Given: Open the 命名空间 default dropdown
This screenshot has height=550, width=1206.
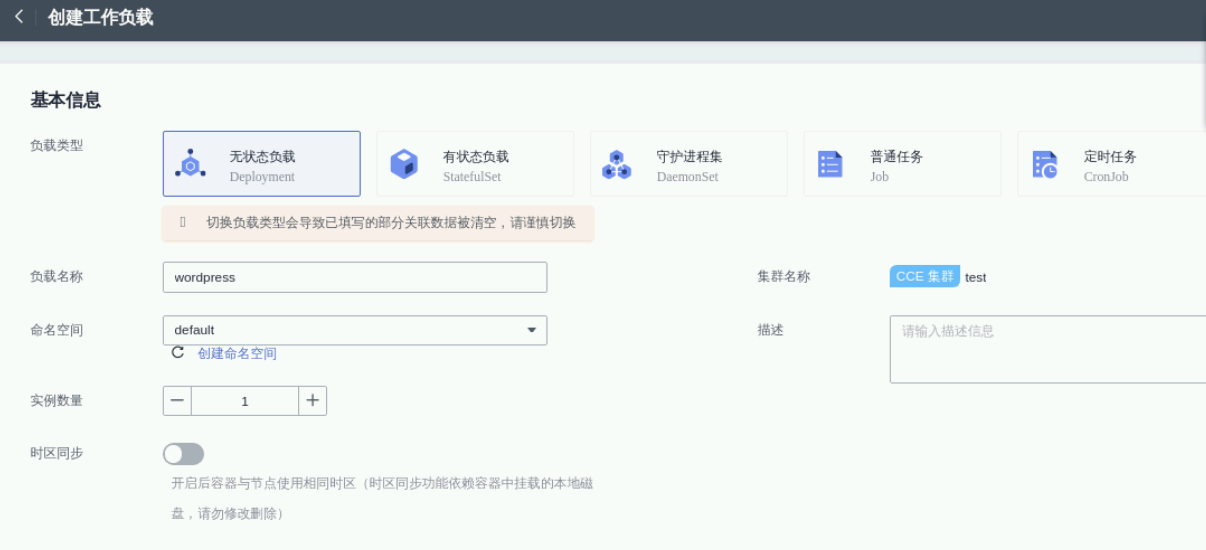Looking at the screenshot, I should click(x=354, y=330).
